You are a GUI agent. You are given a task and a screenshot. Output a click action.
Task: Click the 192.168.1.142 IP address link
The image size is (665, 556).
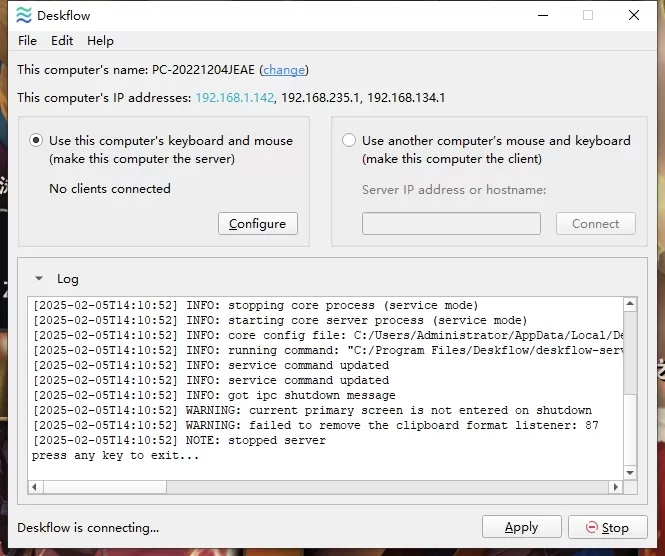[235, 98]
